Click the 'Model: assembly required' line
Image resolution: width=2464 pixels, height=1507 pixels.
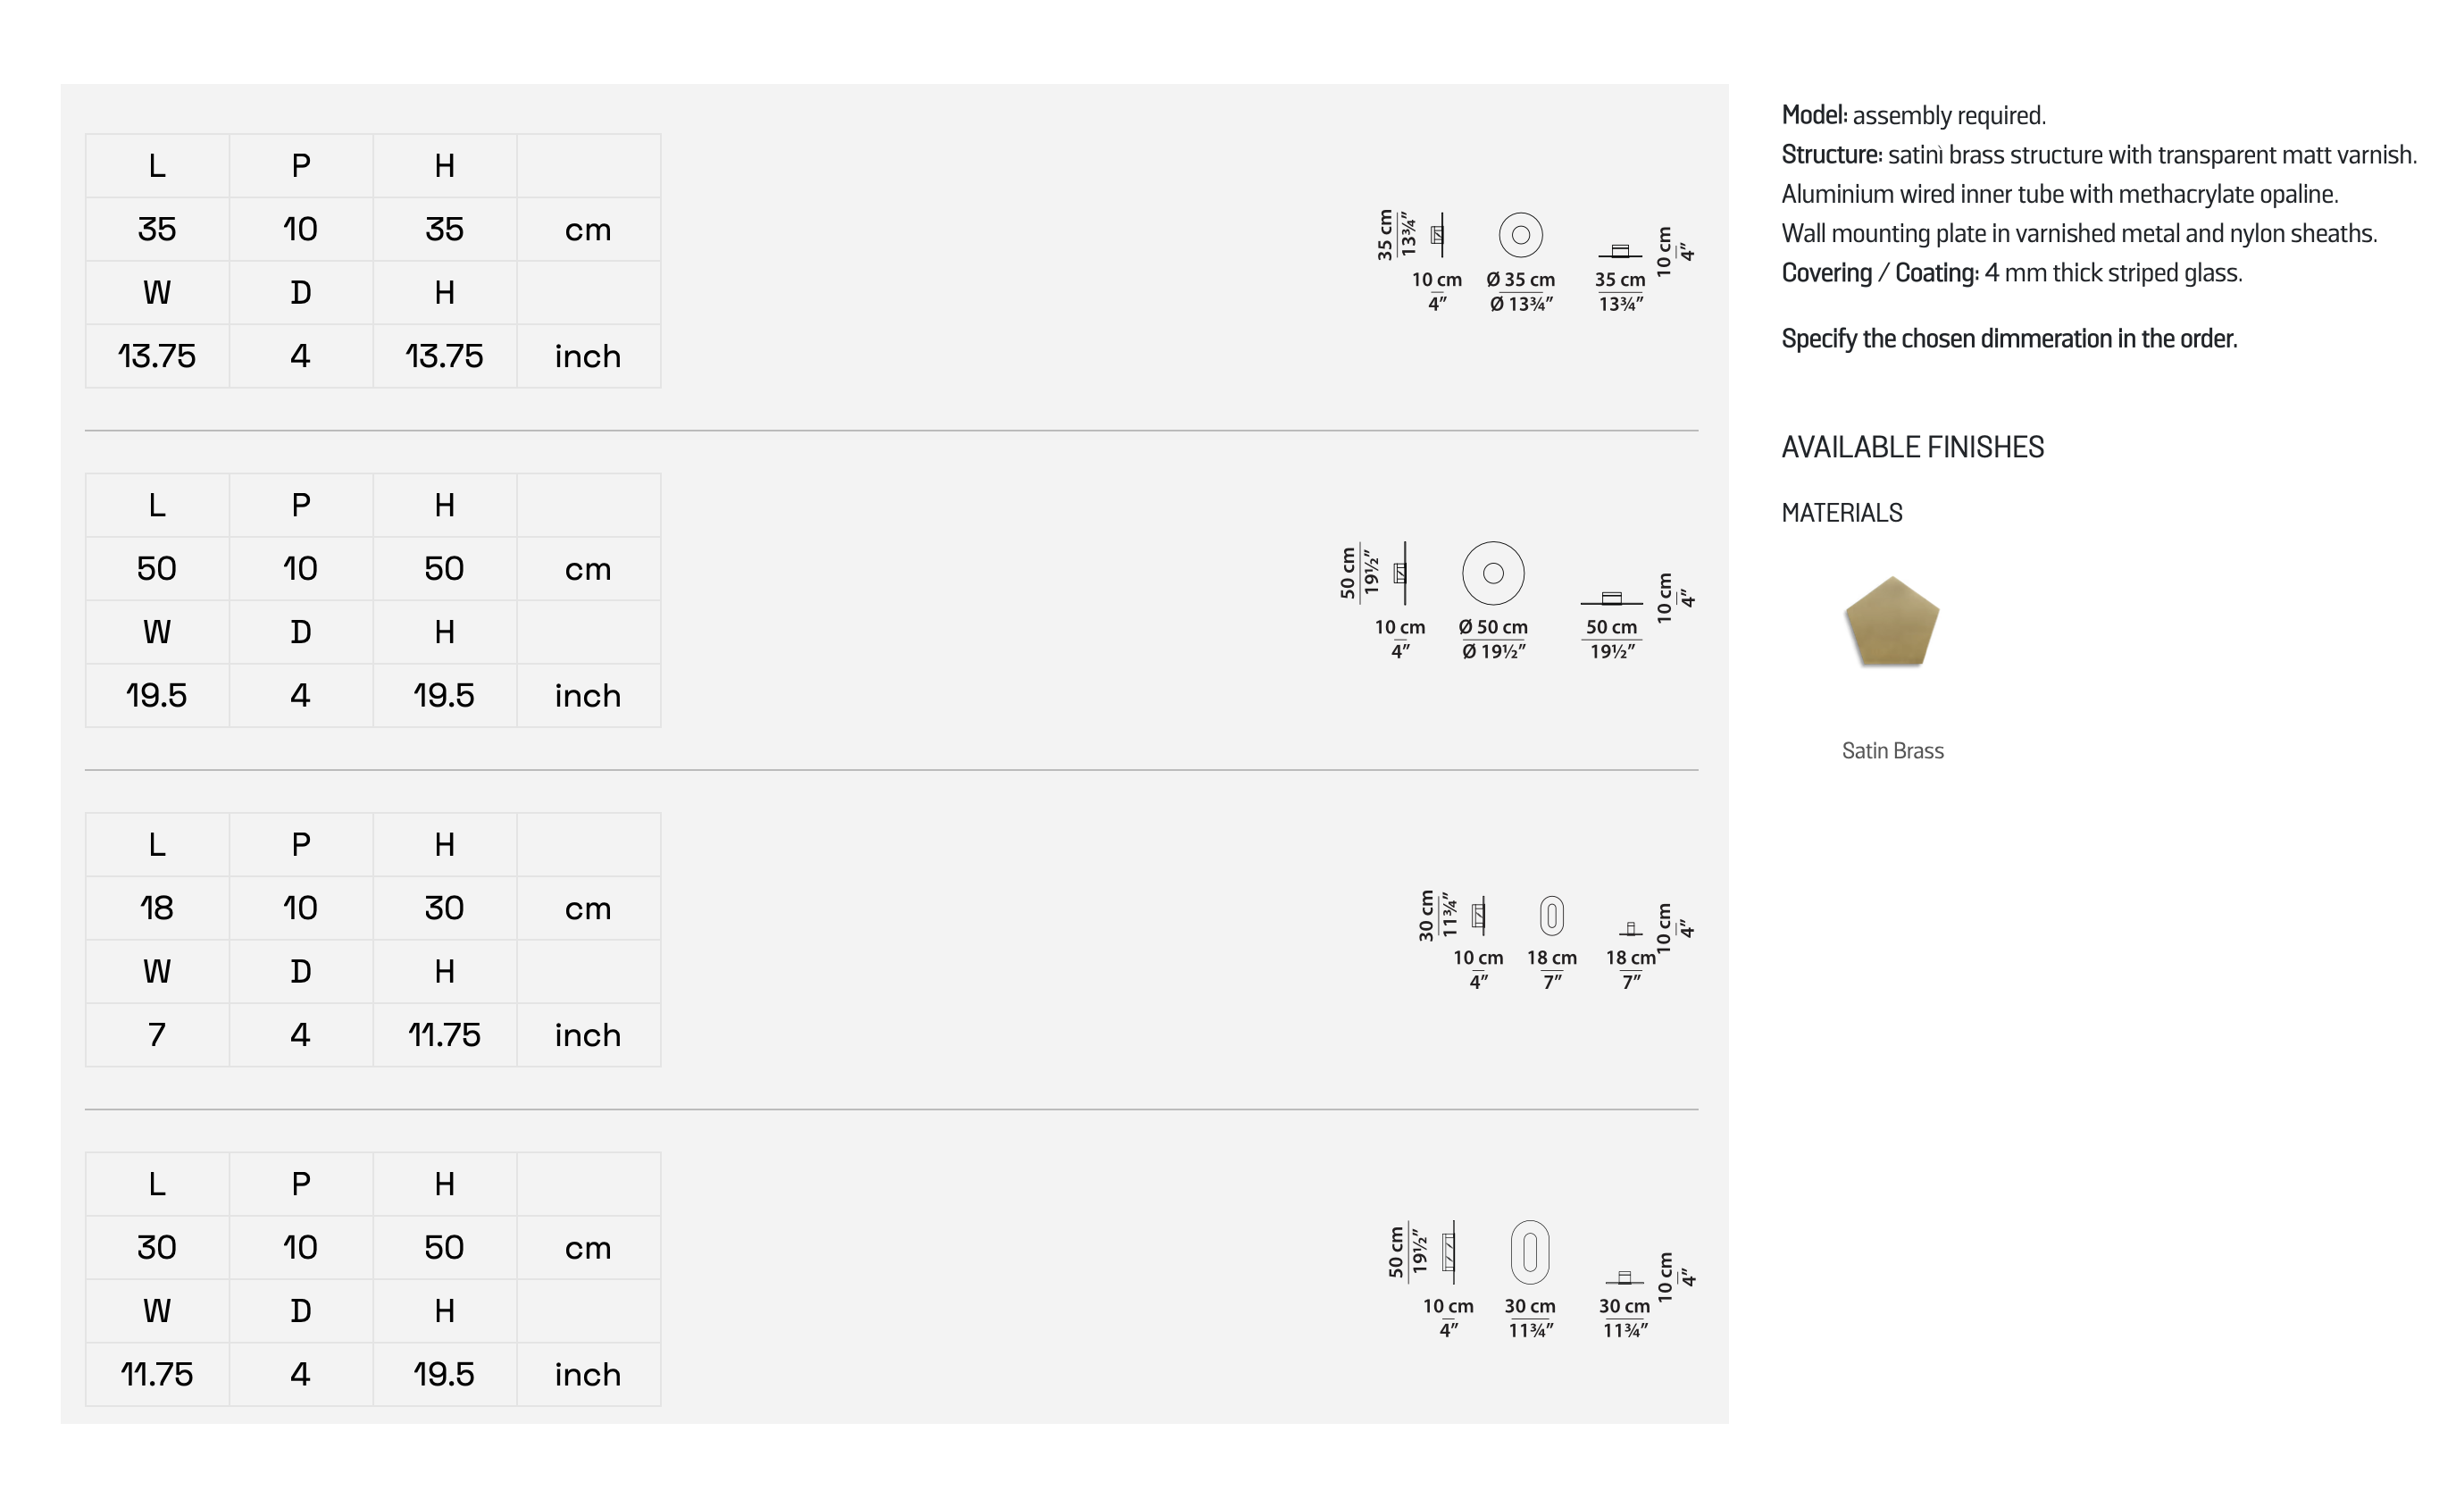point(1913,116)
